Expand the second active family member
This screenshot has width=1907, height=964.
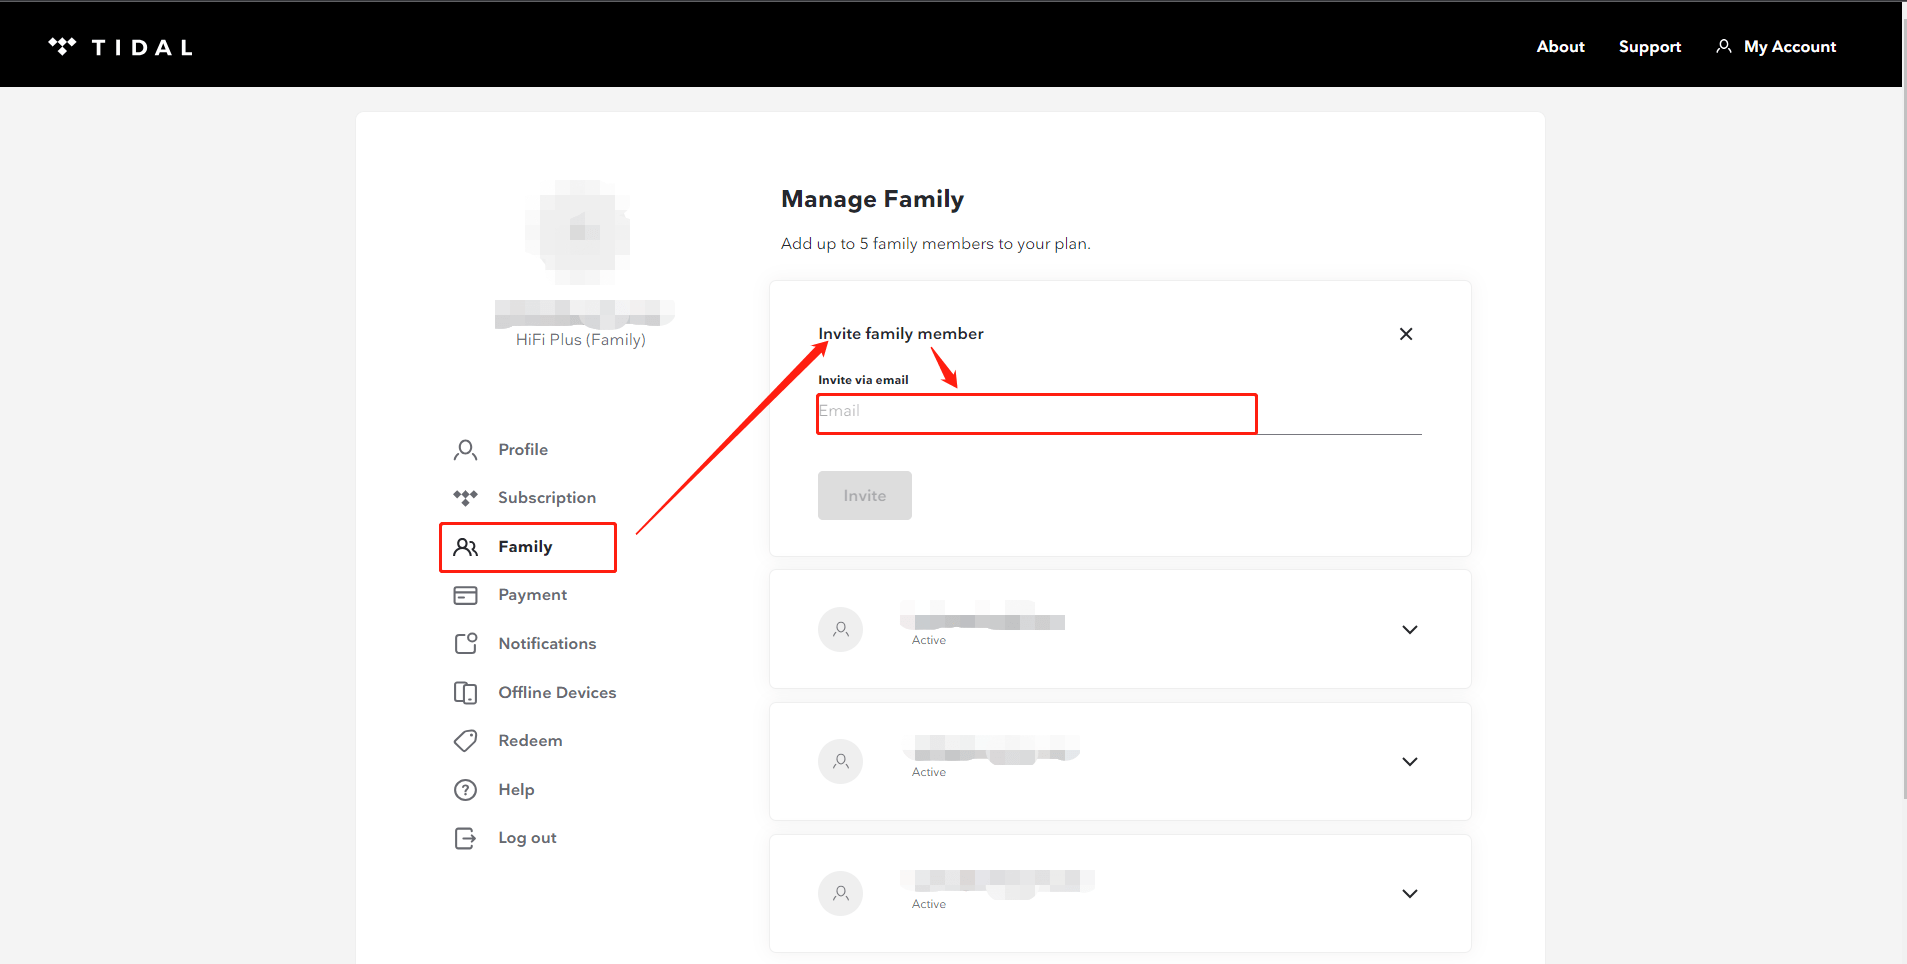click(1409, 762)
